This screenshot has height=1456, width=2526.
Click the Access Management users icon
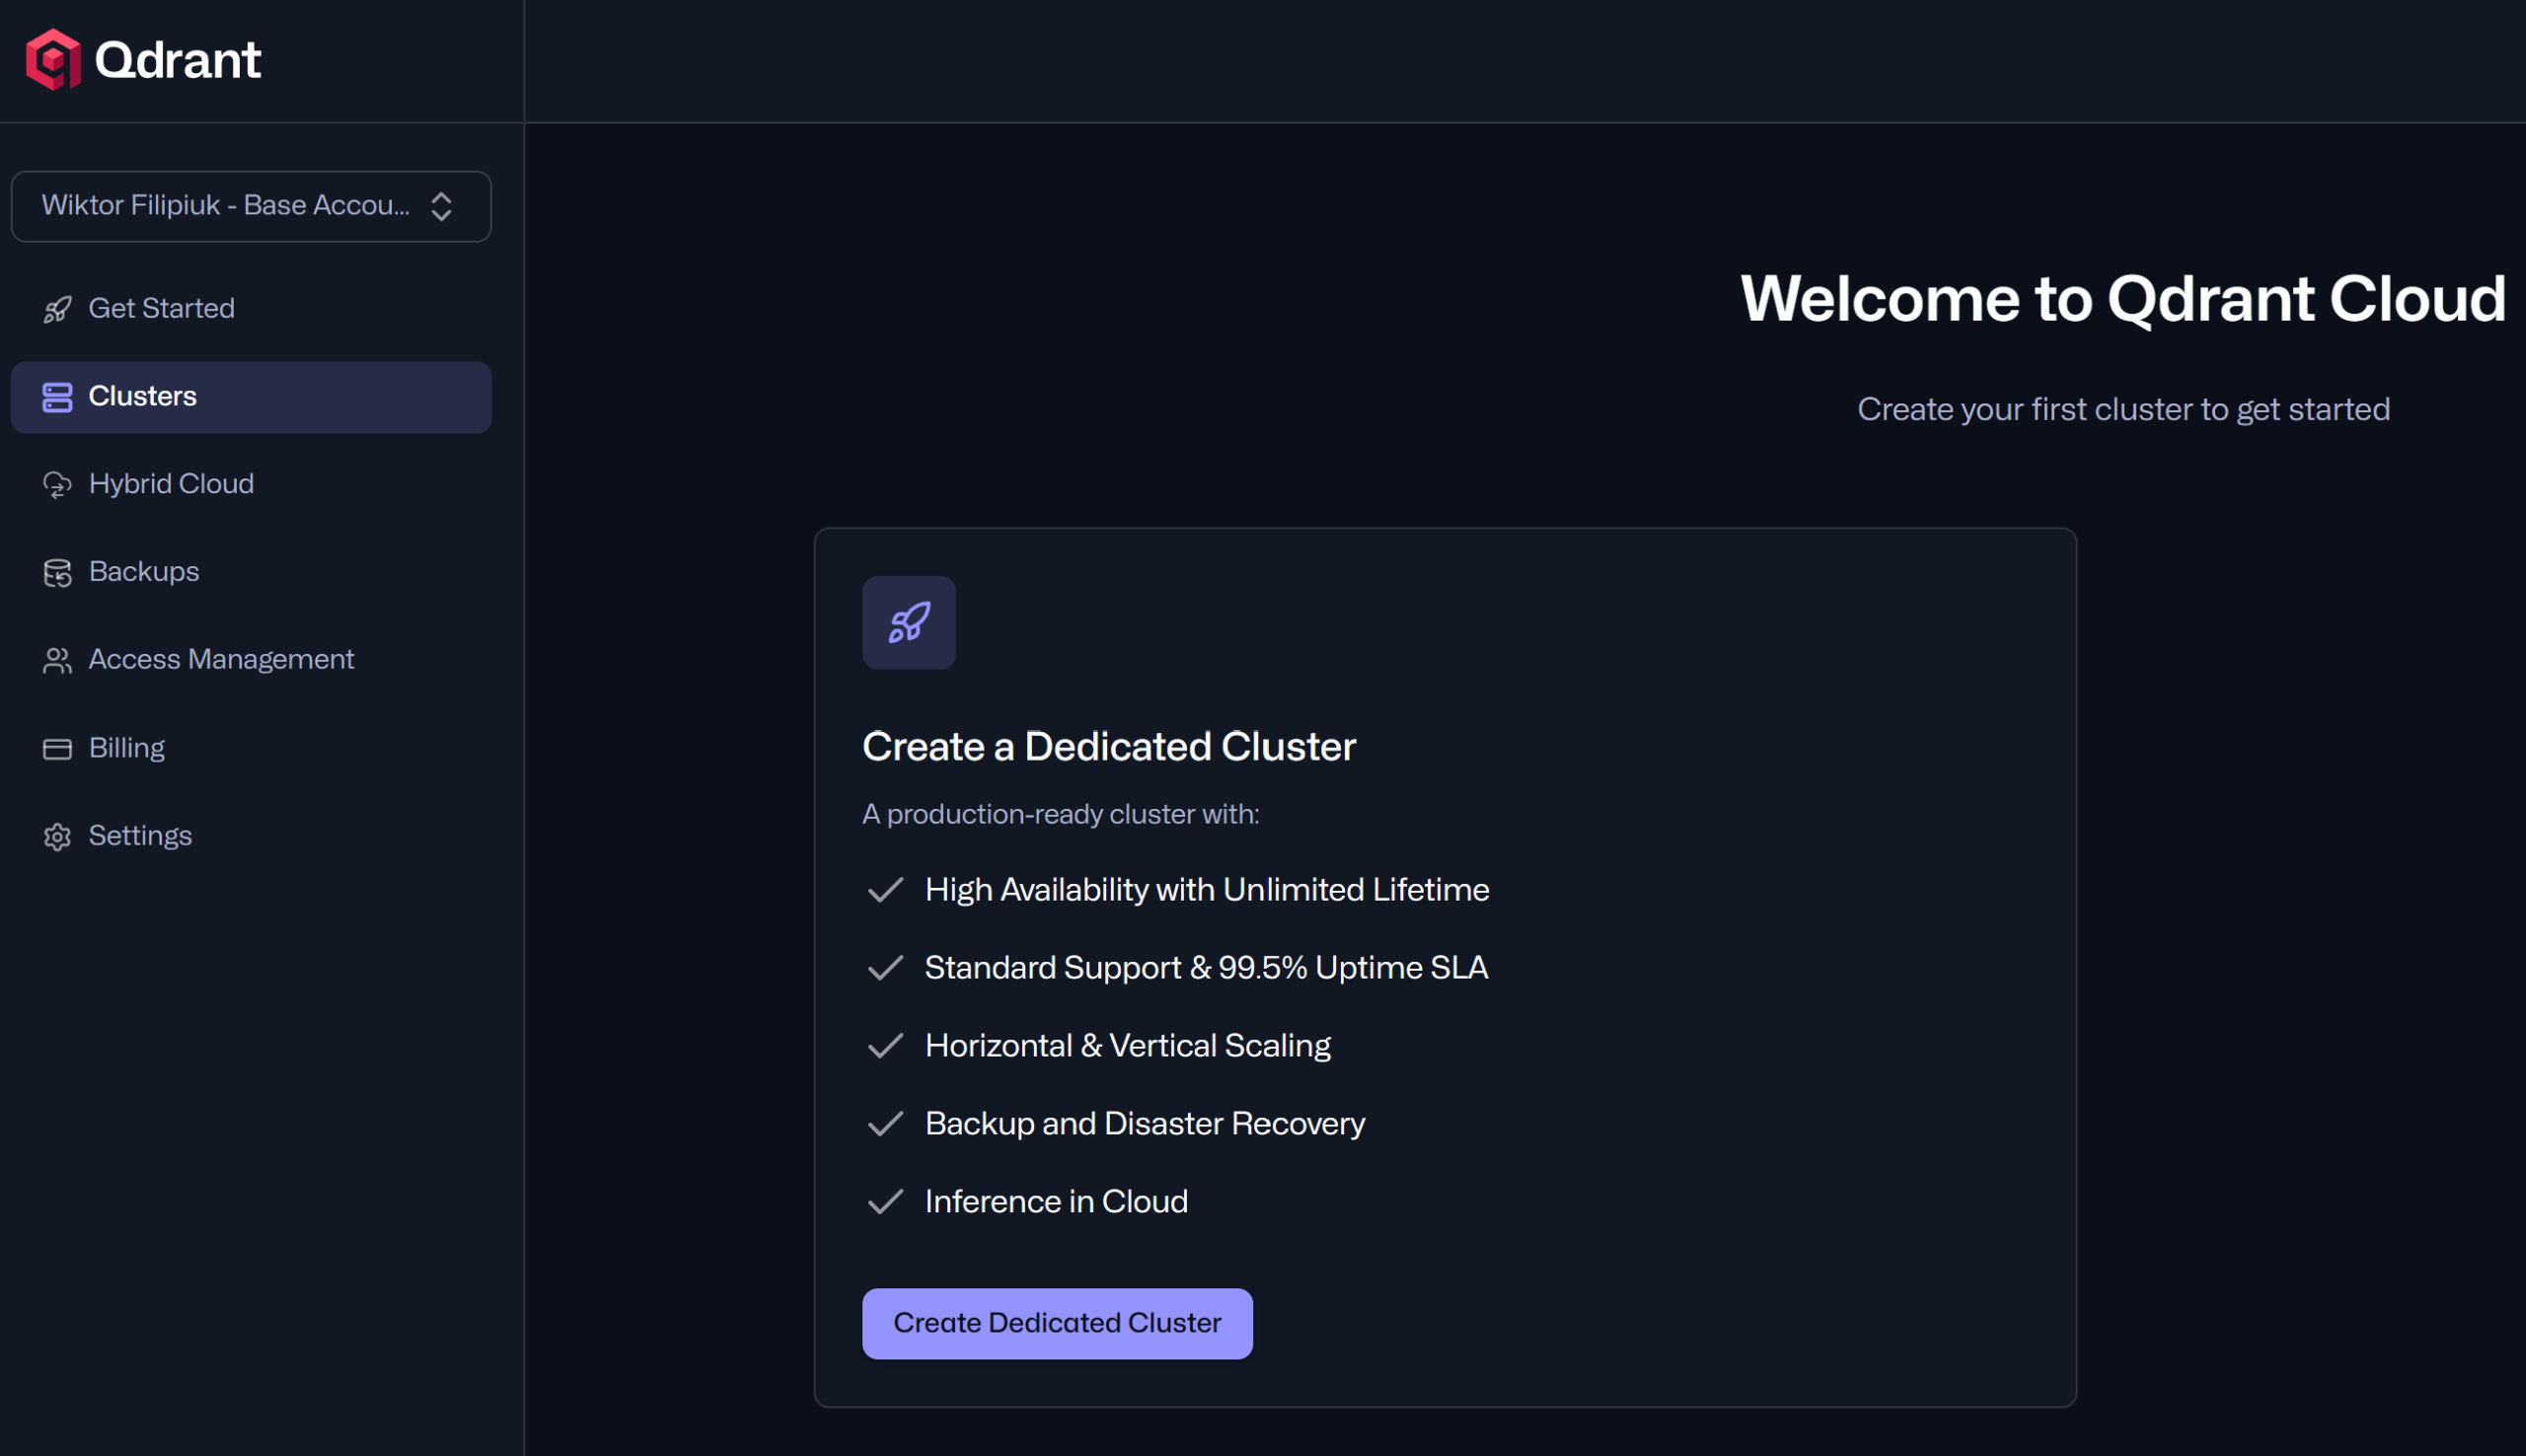(x=57, y=661)
